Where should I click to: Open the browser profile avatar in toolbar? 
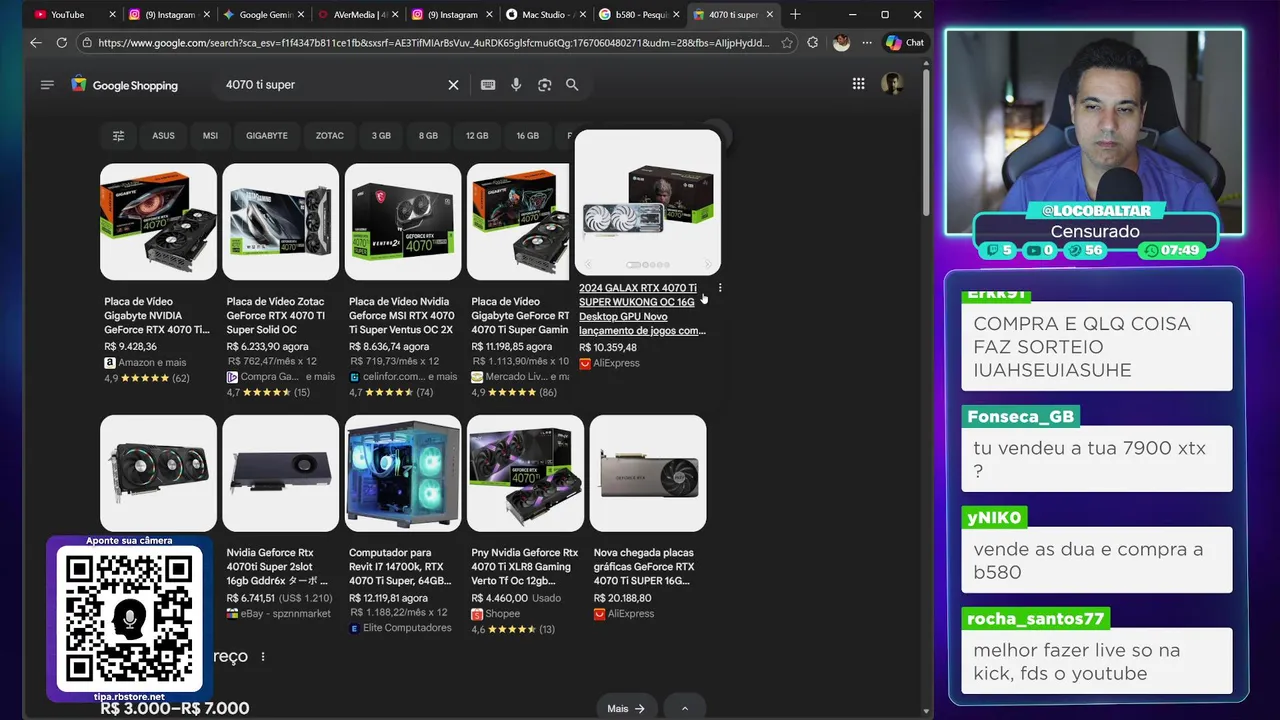click(841, 43)
